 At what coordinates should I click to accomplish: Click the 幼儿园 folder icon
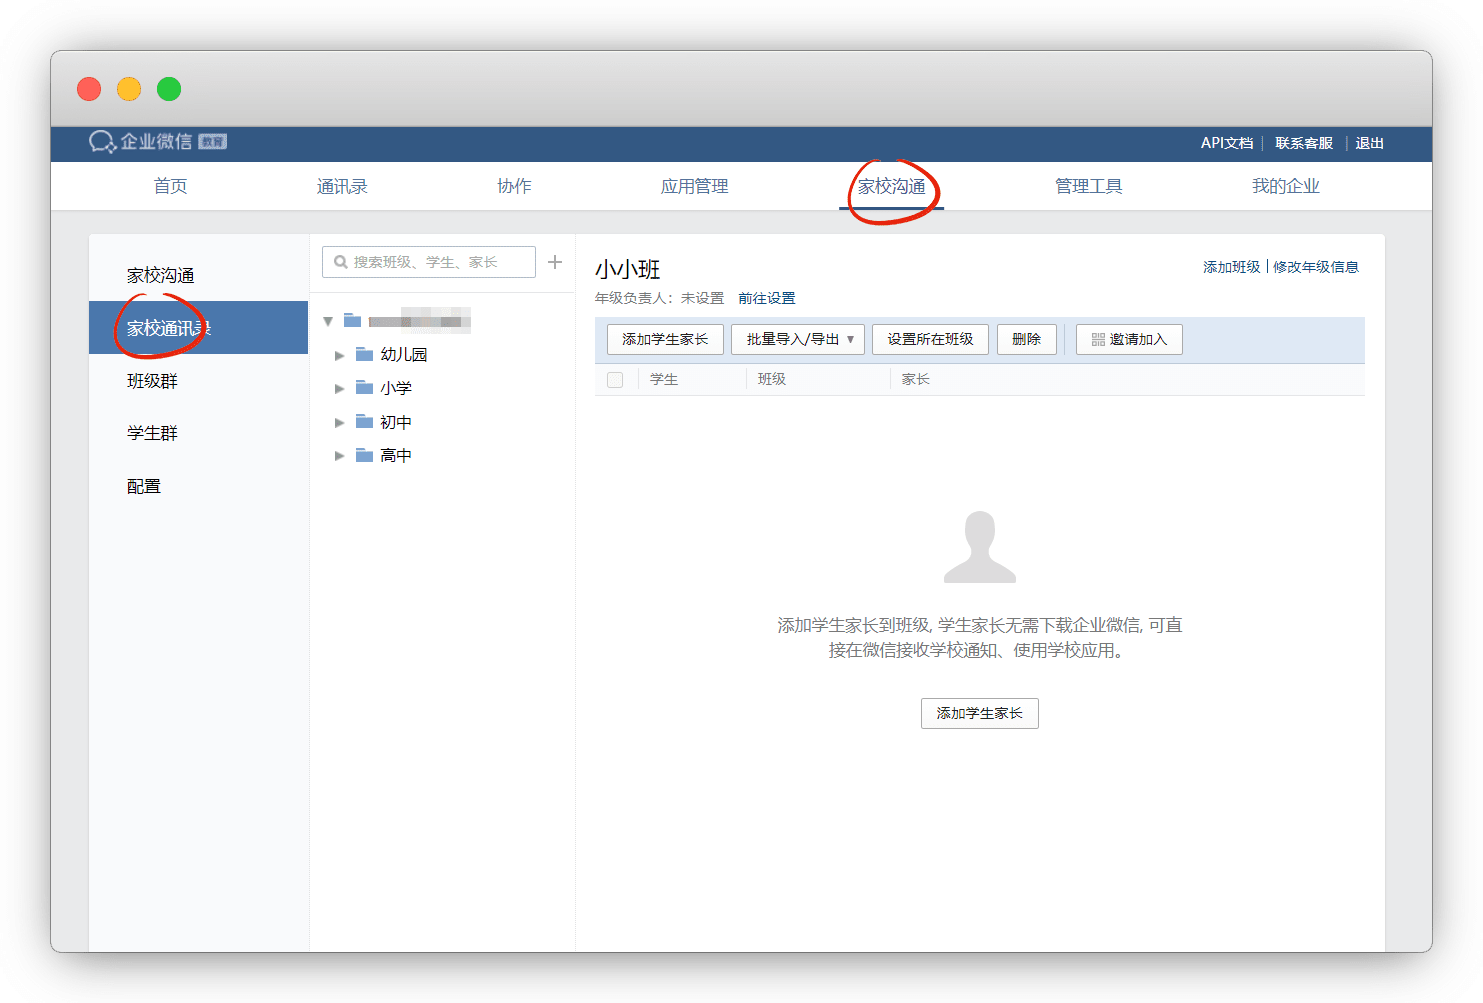coord(364,354)
